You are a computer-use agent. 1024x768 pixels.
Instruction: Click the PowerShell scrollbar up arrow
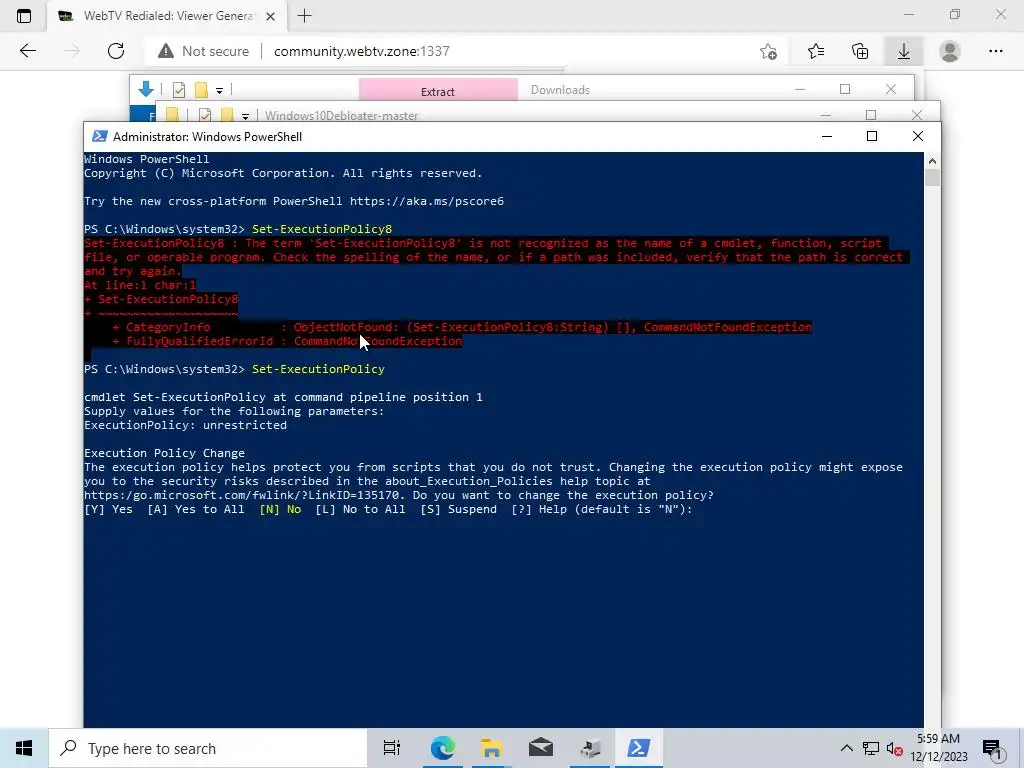pyautogui.click(x=932, y=161)
